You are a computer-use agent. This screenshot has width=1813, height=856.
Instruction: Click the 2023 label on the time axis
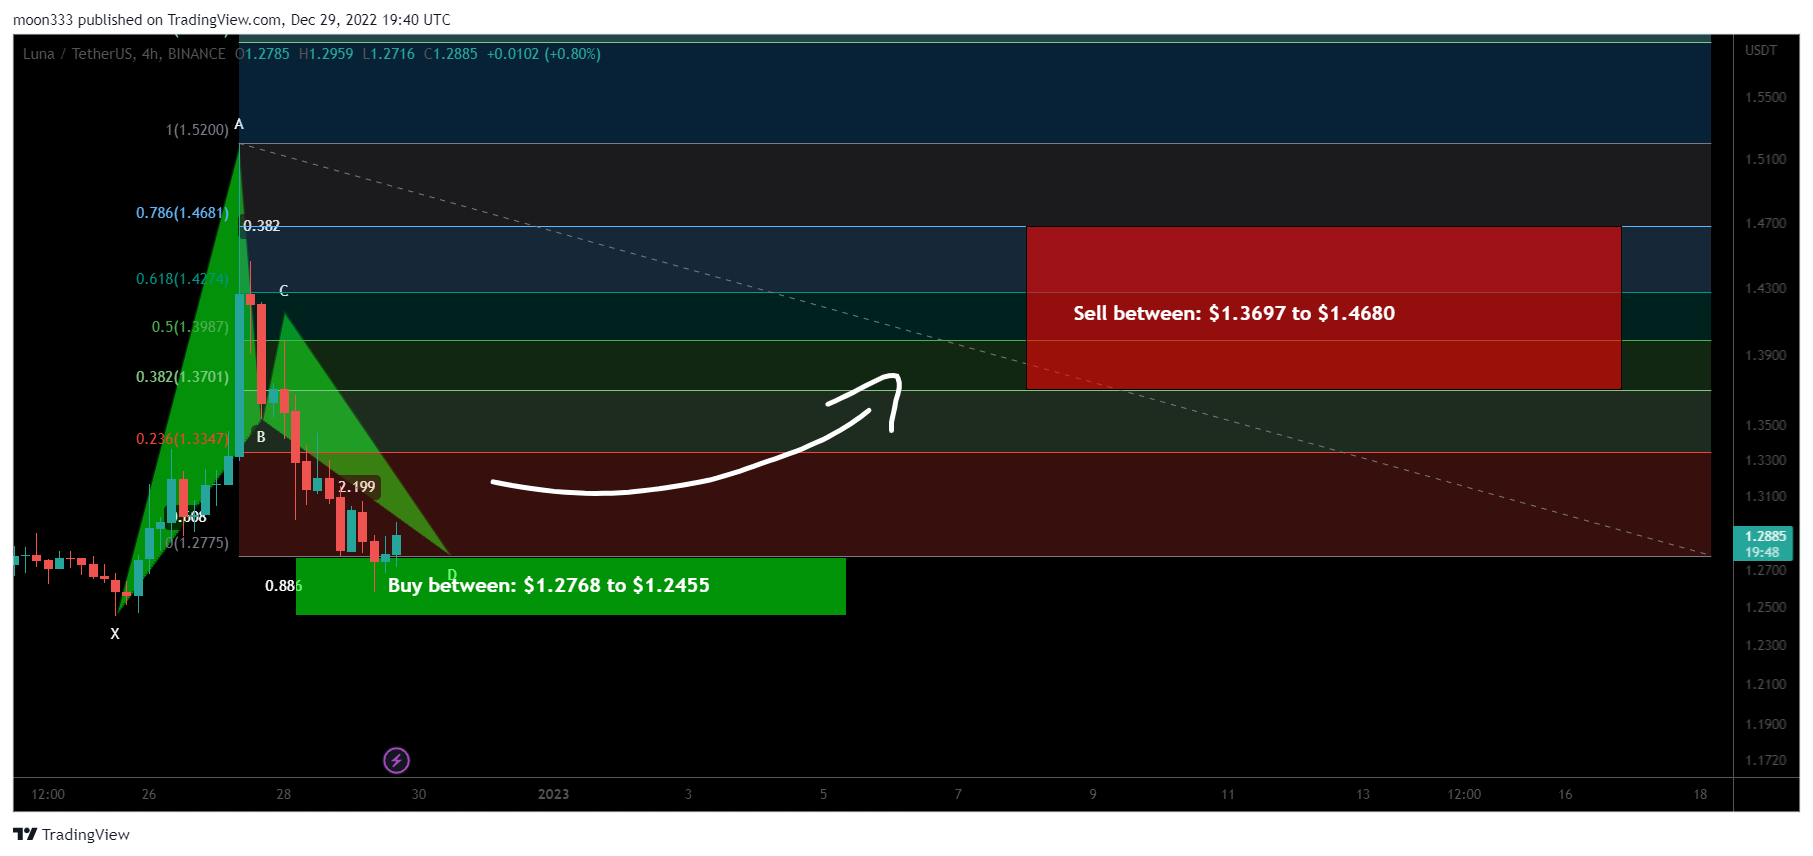(553, 794)
